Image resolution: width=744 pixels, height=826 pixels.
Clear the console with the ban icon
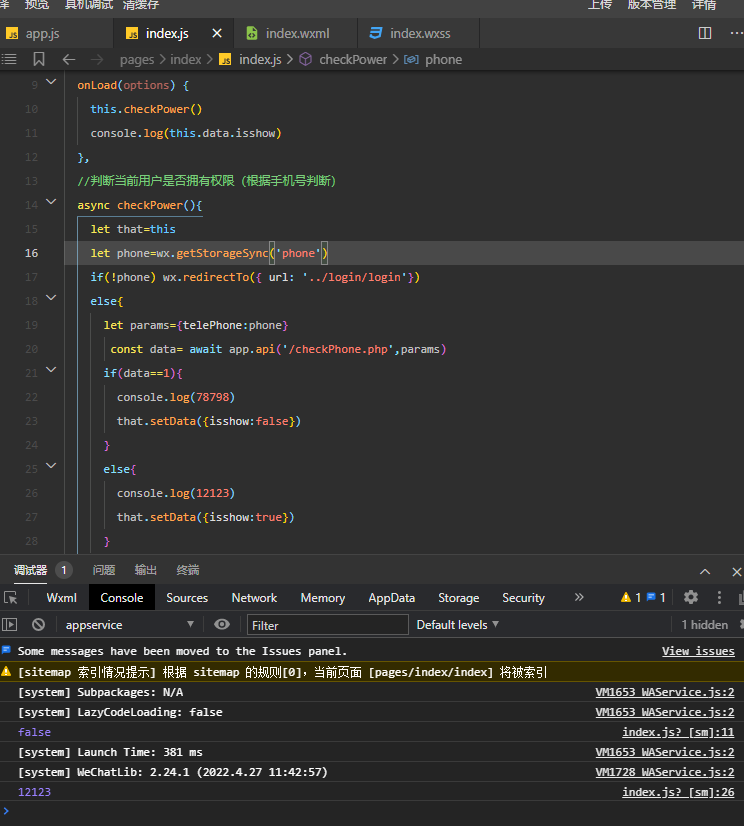38,624
